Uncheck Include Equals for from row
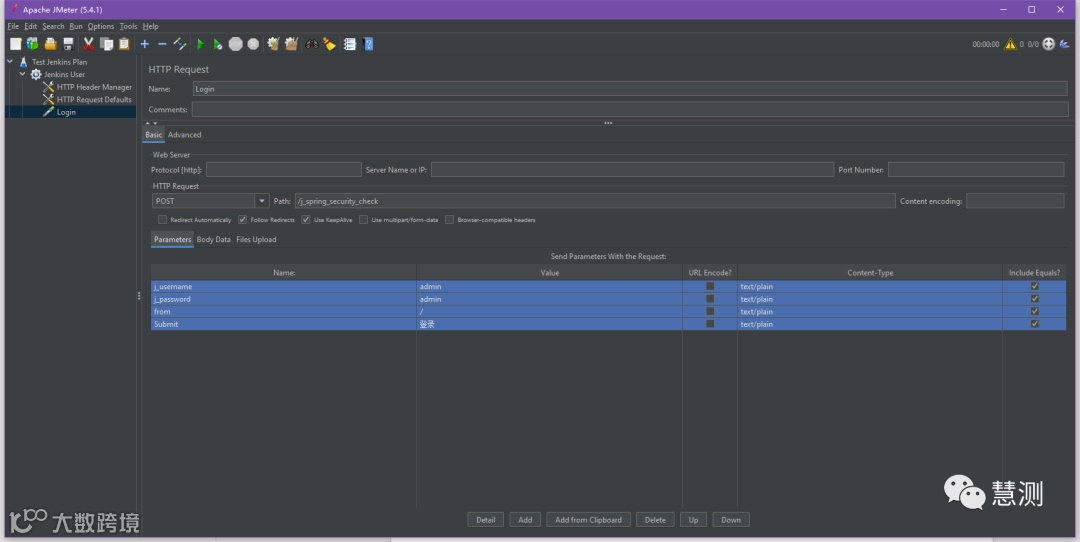Screen dimensions: 1080x542 pyautogui.click(x=1035, y=311)
